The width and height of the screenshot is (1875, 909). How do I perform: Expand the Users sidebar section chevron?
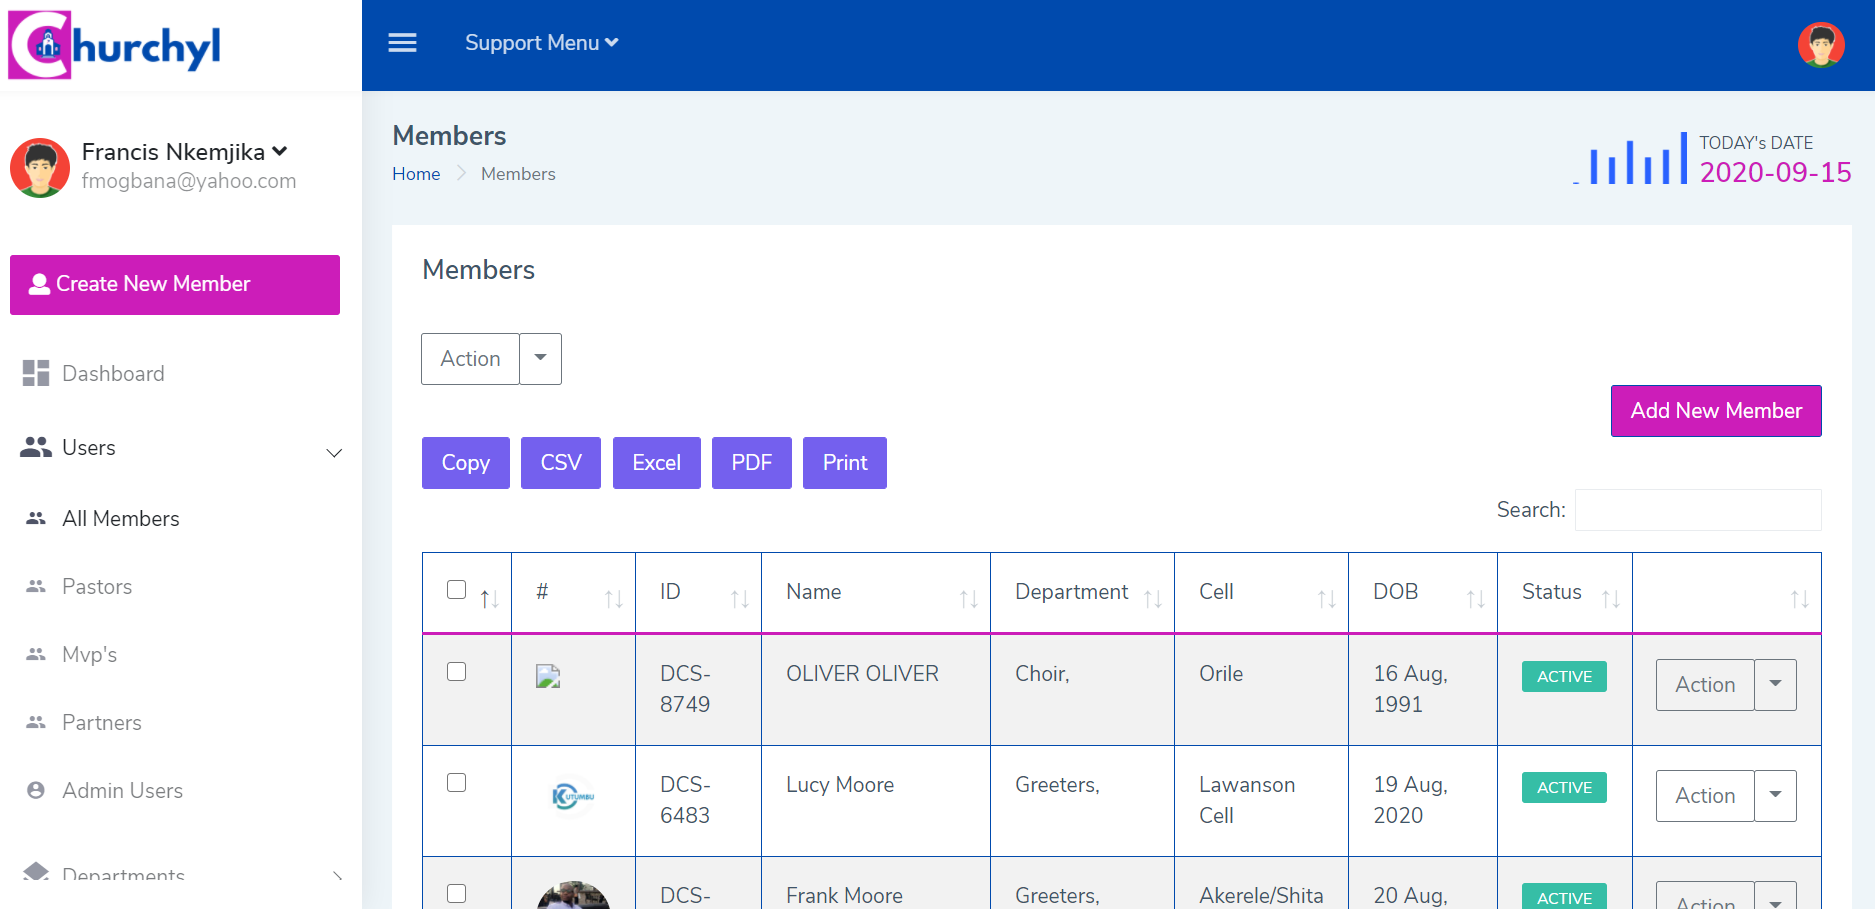pos(335,453)
